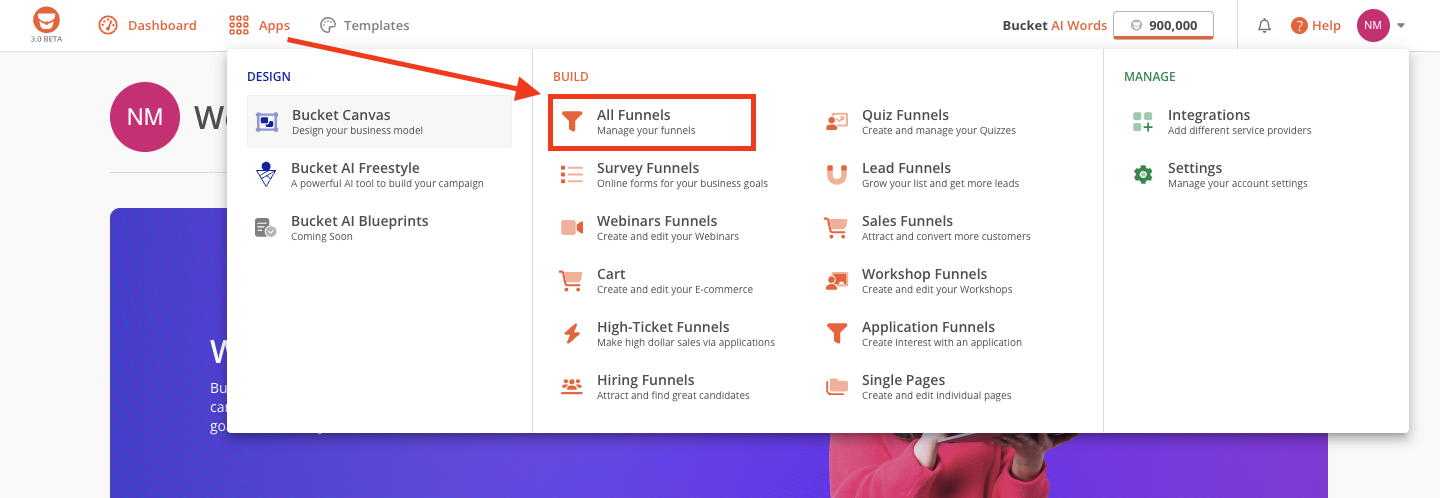The height and width of the screenshot is (498, 1440).
Task: Click the Apps grid icon
Action: (238, 25)
